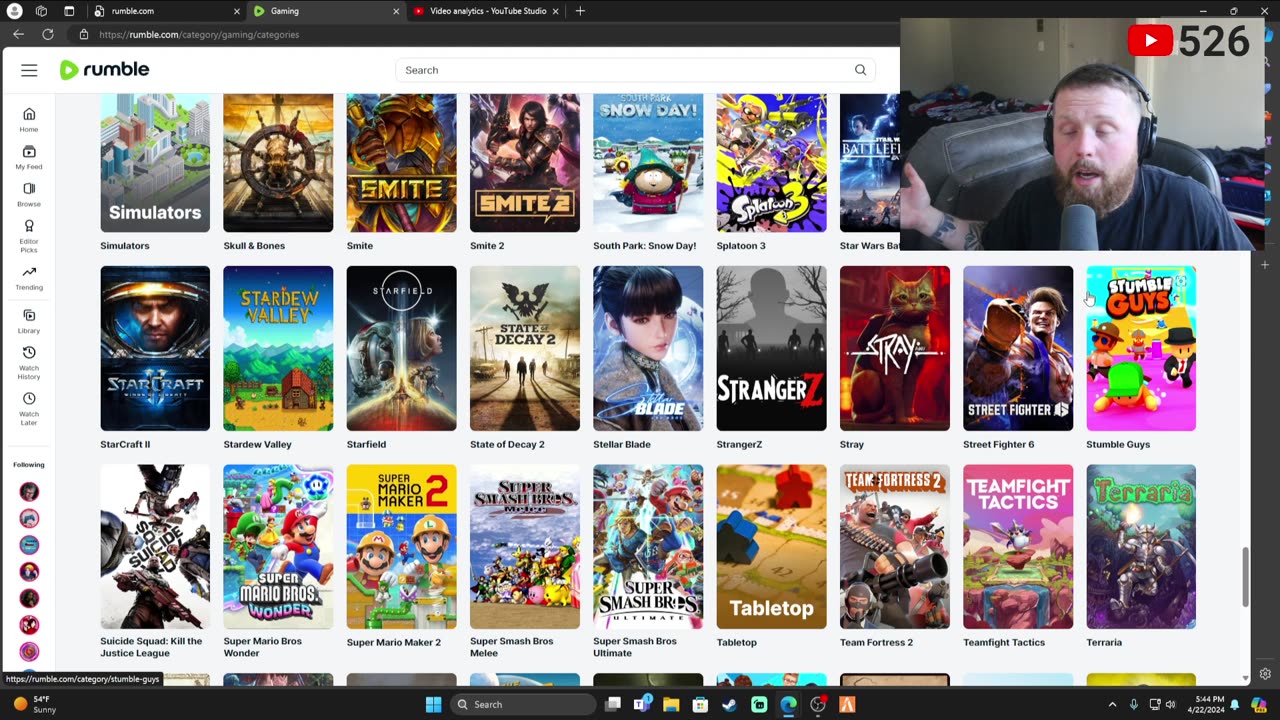
Task: Open My Feed in sidebar
Action: tap(29, 157)
